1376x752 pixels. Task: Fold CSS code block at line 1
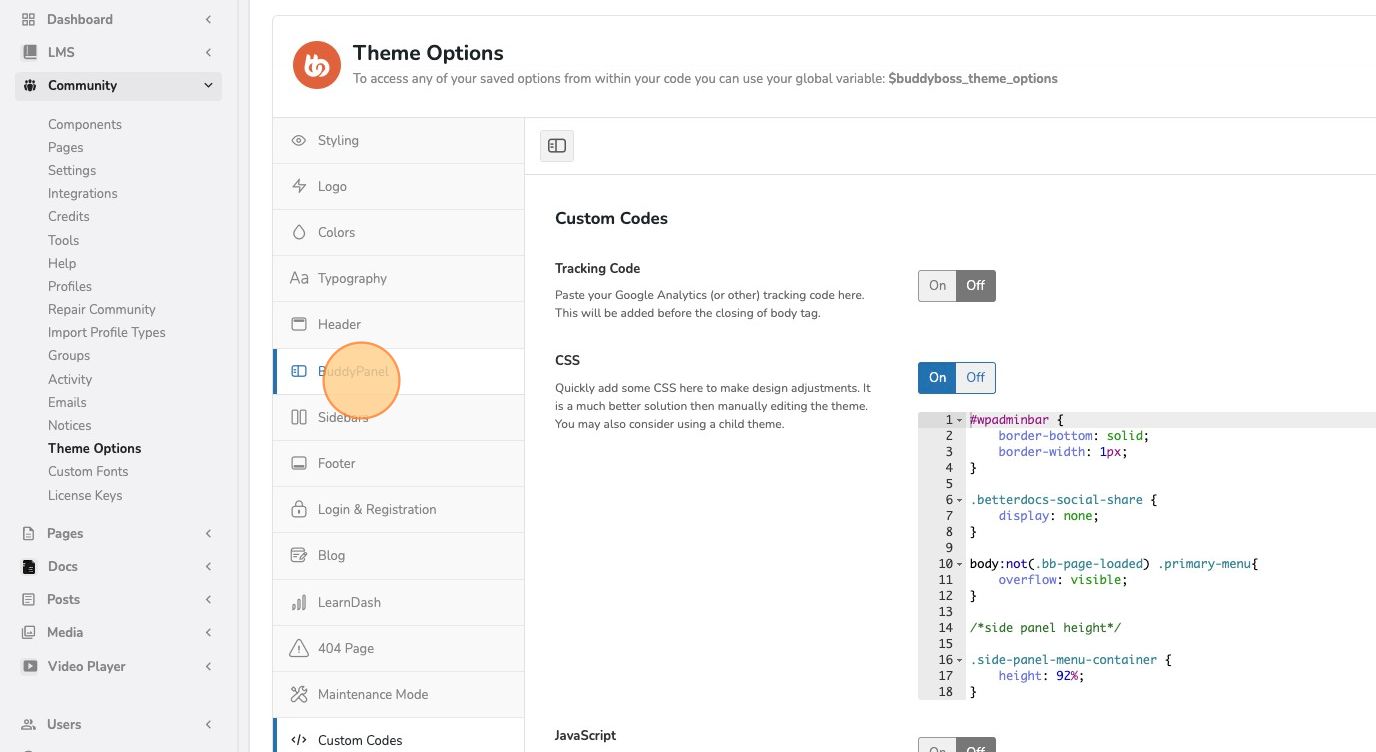click(960, 420)
